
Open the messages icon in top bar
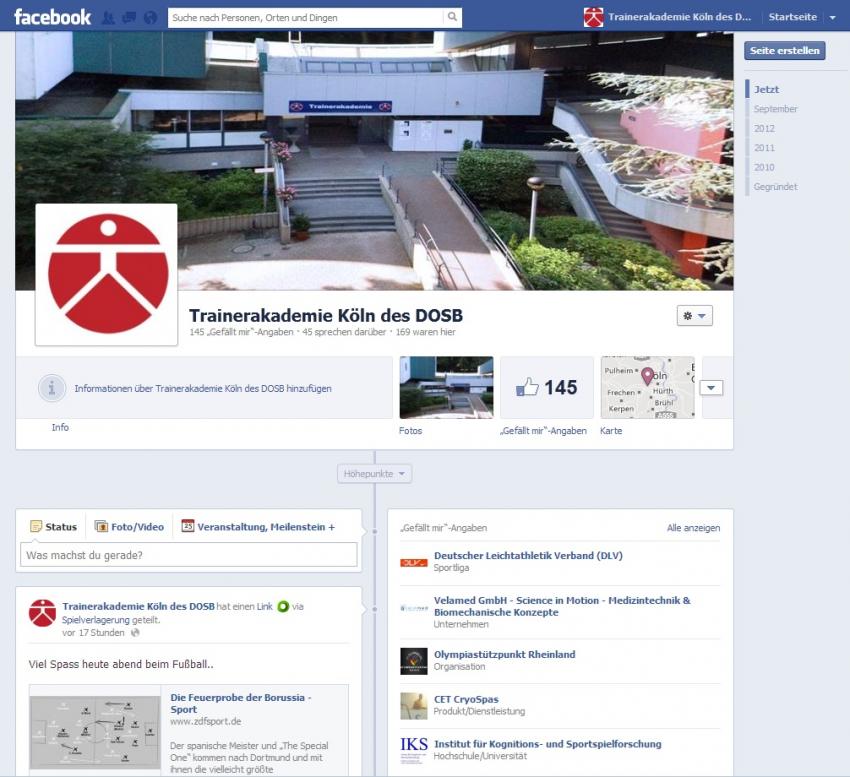[129, 18]
